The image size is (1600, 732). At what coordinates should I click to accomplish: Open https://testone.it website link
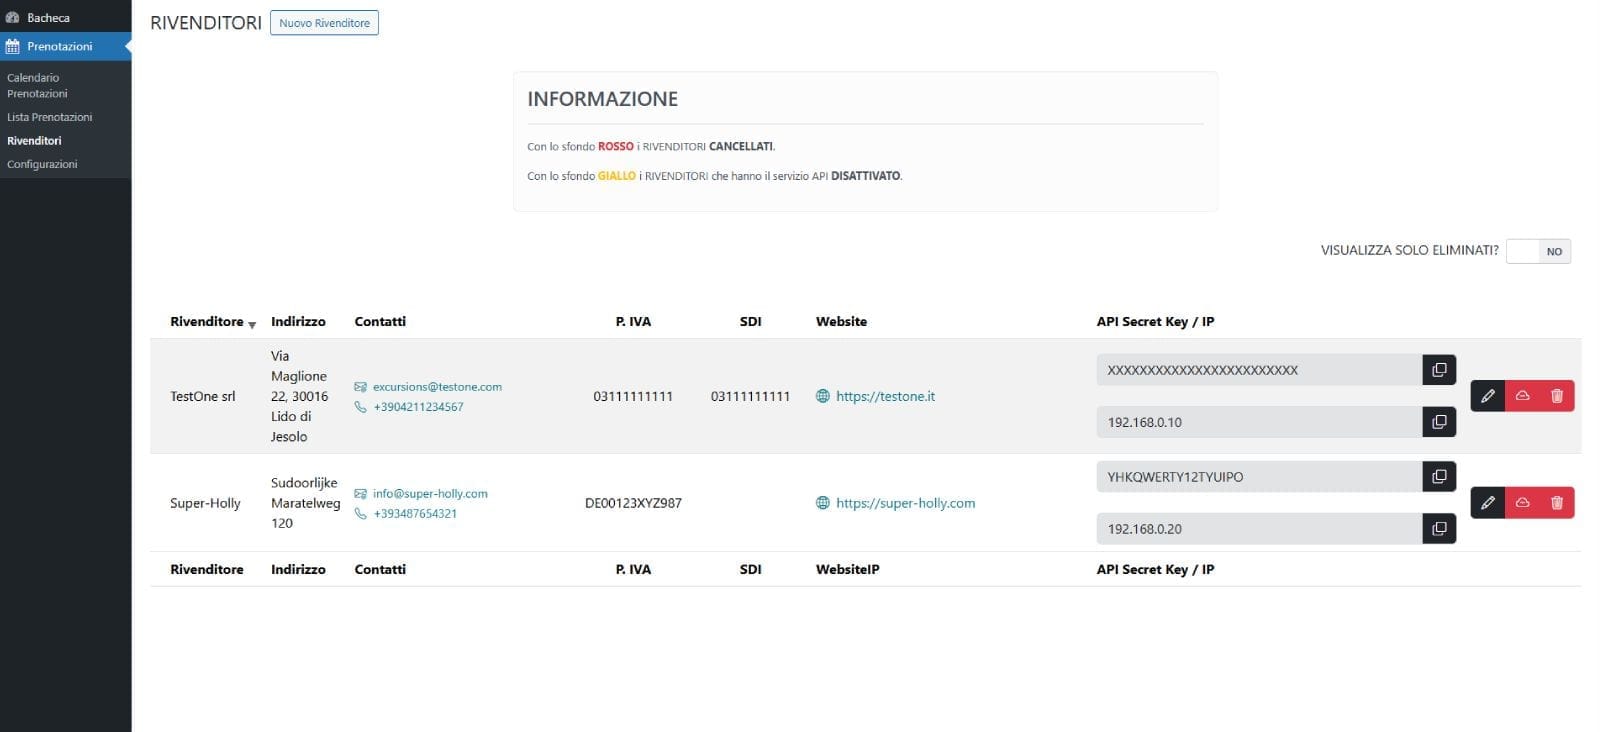pos(885,396)
